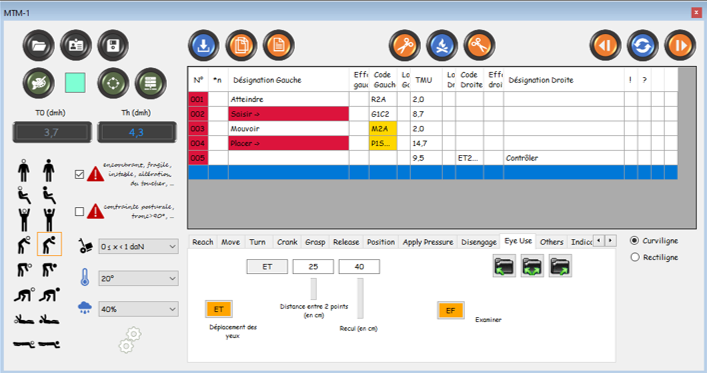Click scissors button left of campfire icon
Viewport: 707px width, 373px height.
[x=405, y=46]
